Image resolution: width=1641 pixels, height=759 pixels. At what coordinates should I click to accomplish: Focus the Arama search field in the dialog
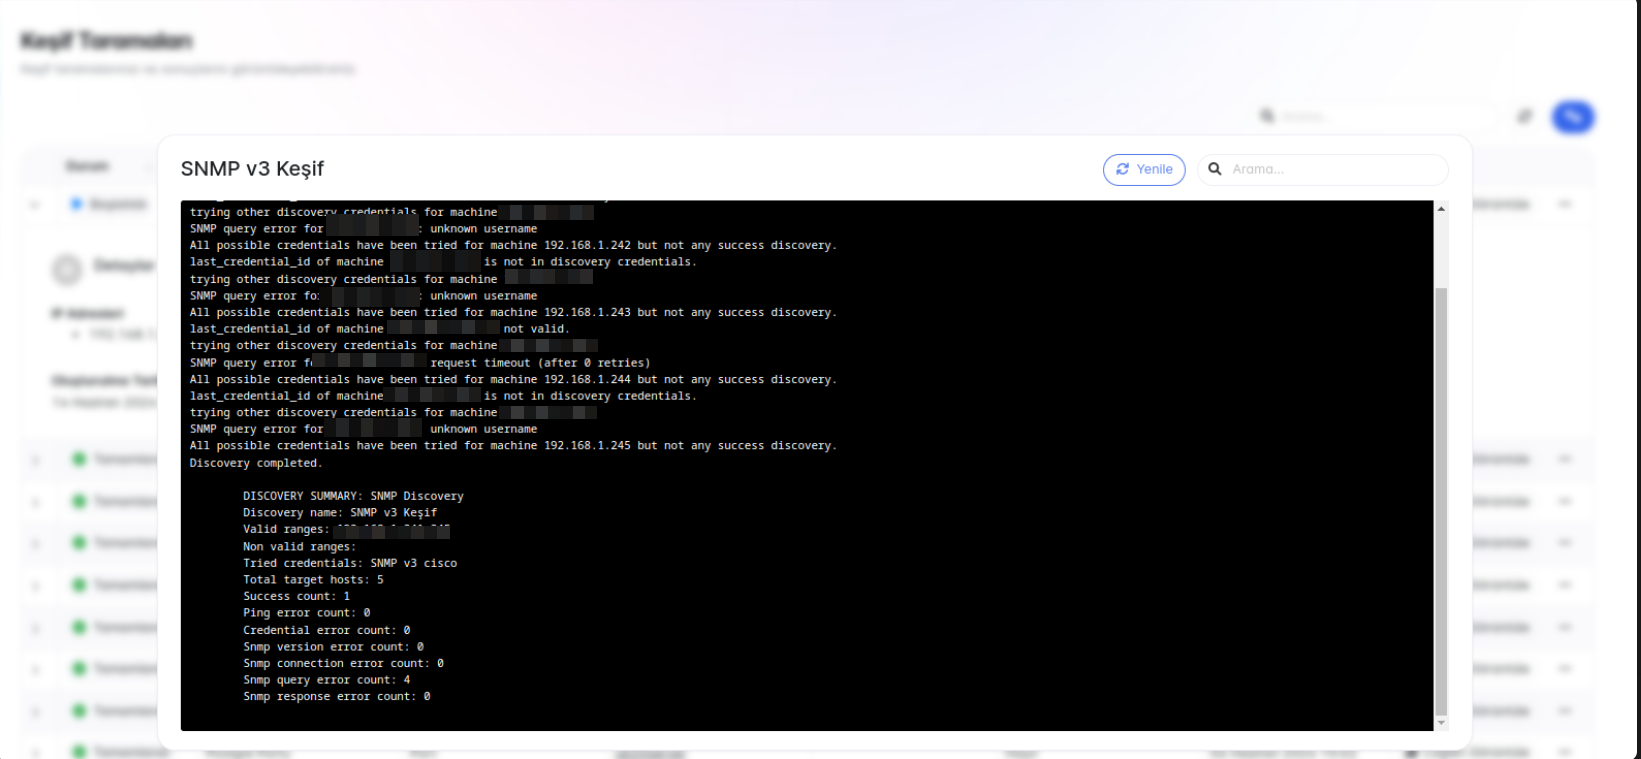pyautogui.click(x=1323, y=170)
